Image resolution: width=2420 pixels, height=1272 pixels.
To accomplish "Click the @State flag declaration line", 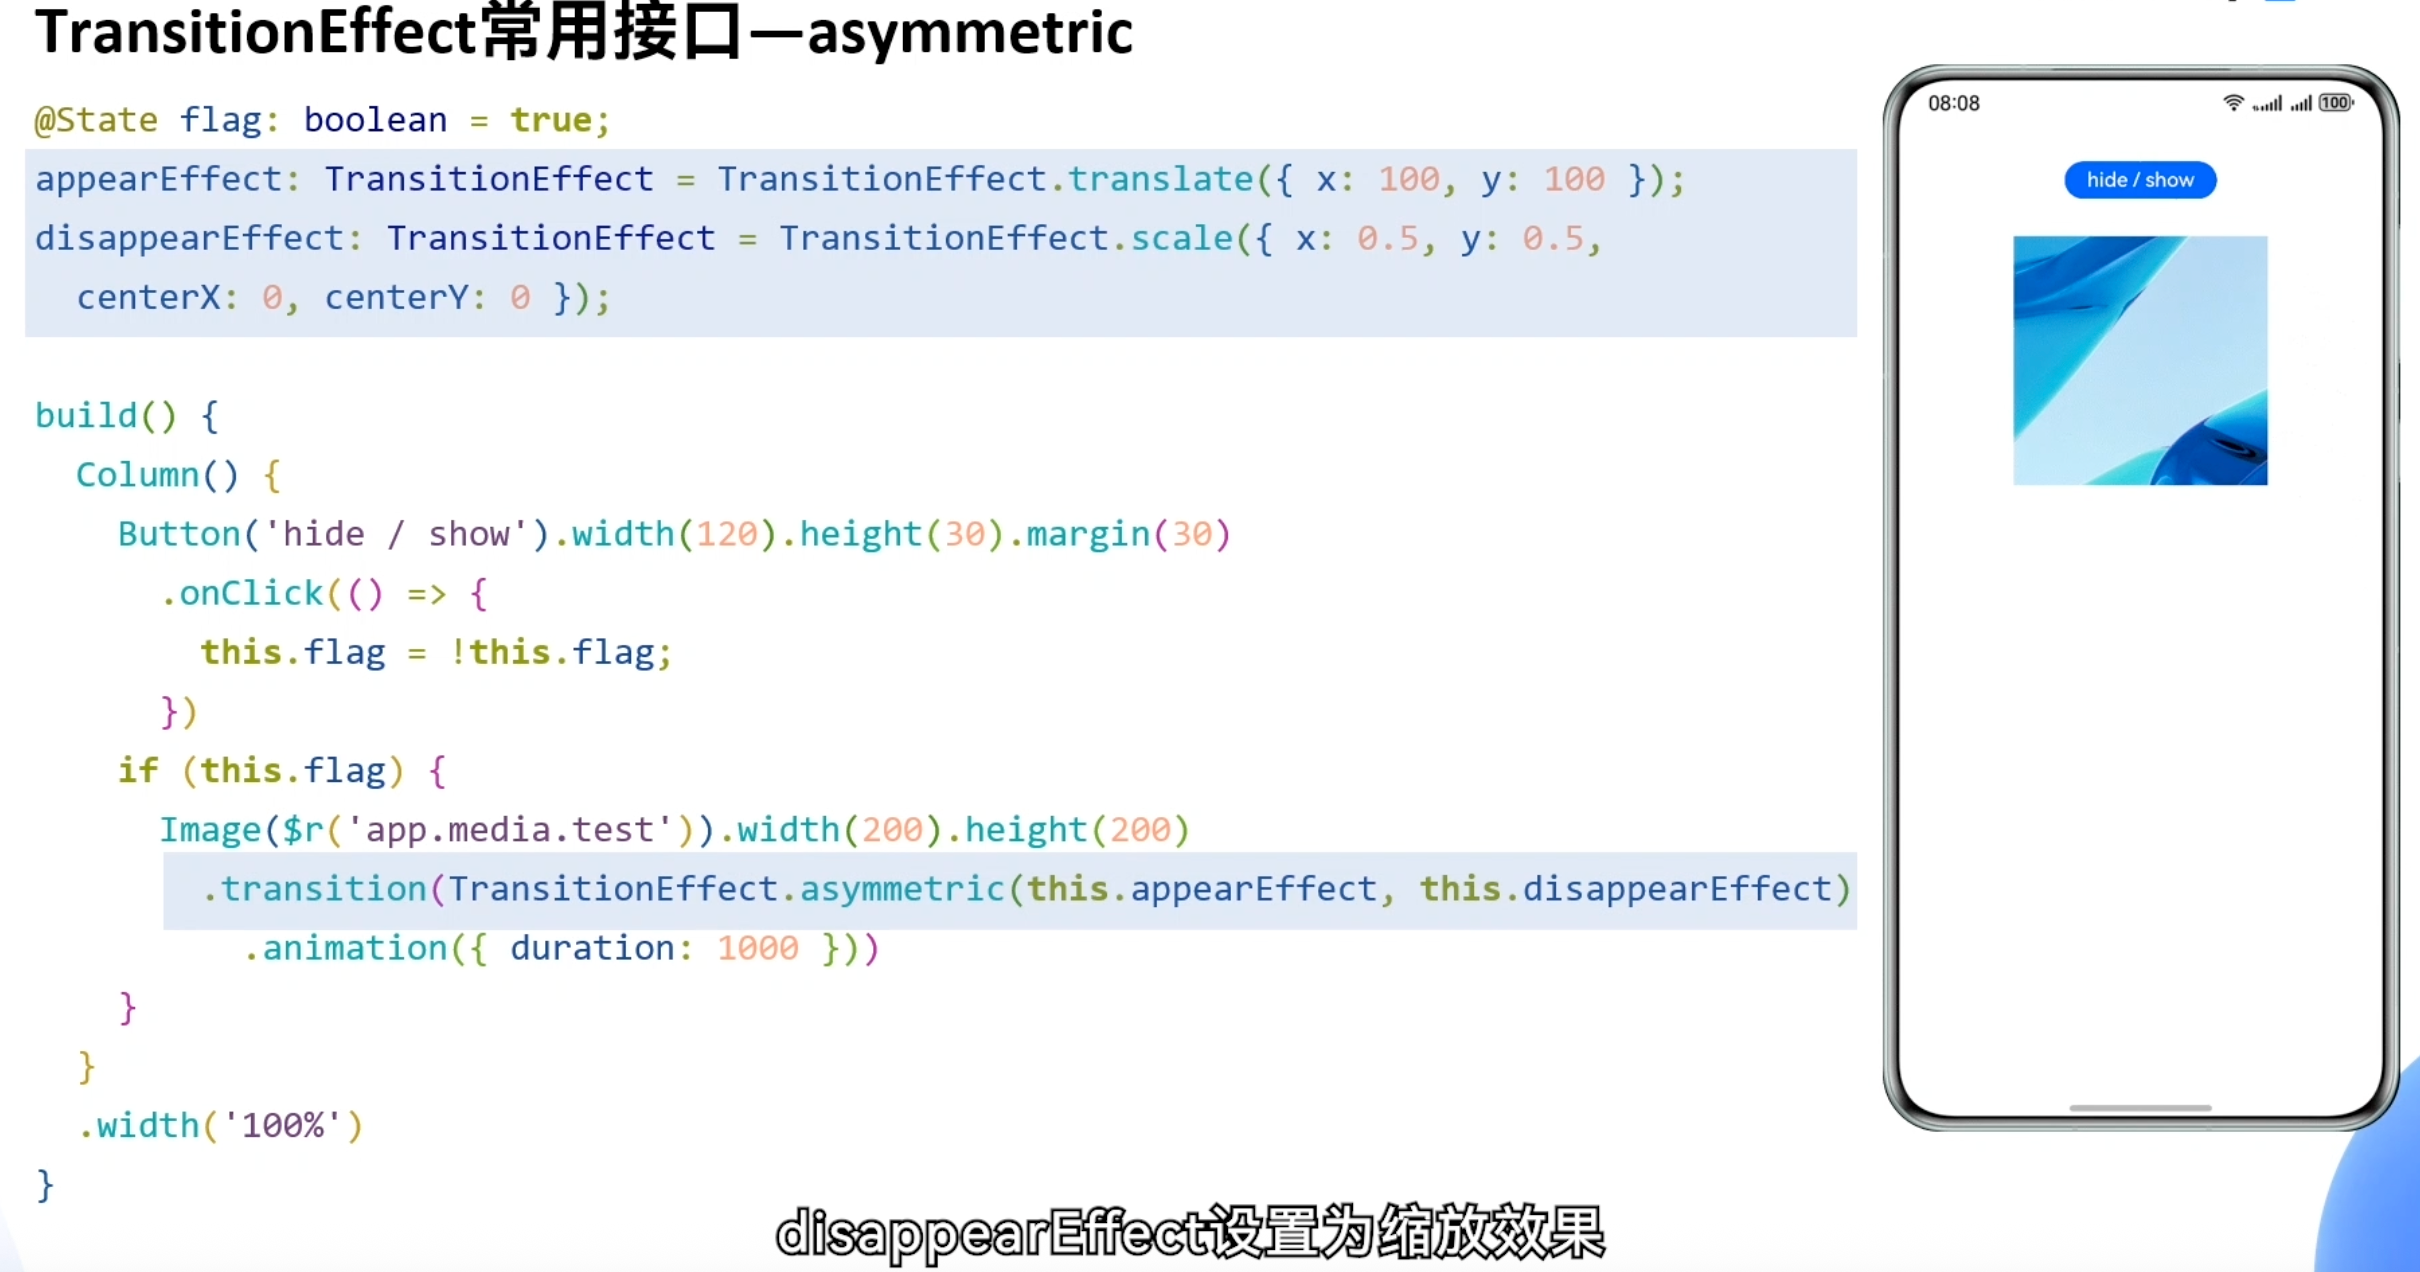I will tap(322, 120).
